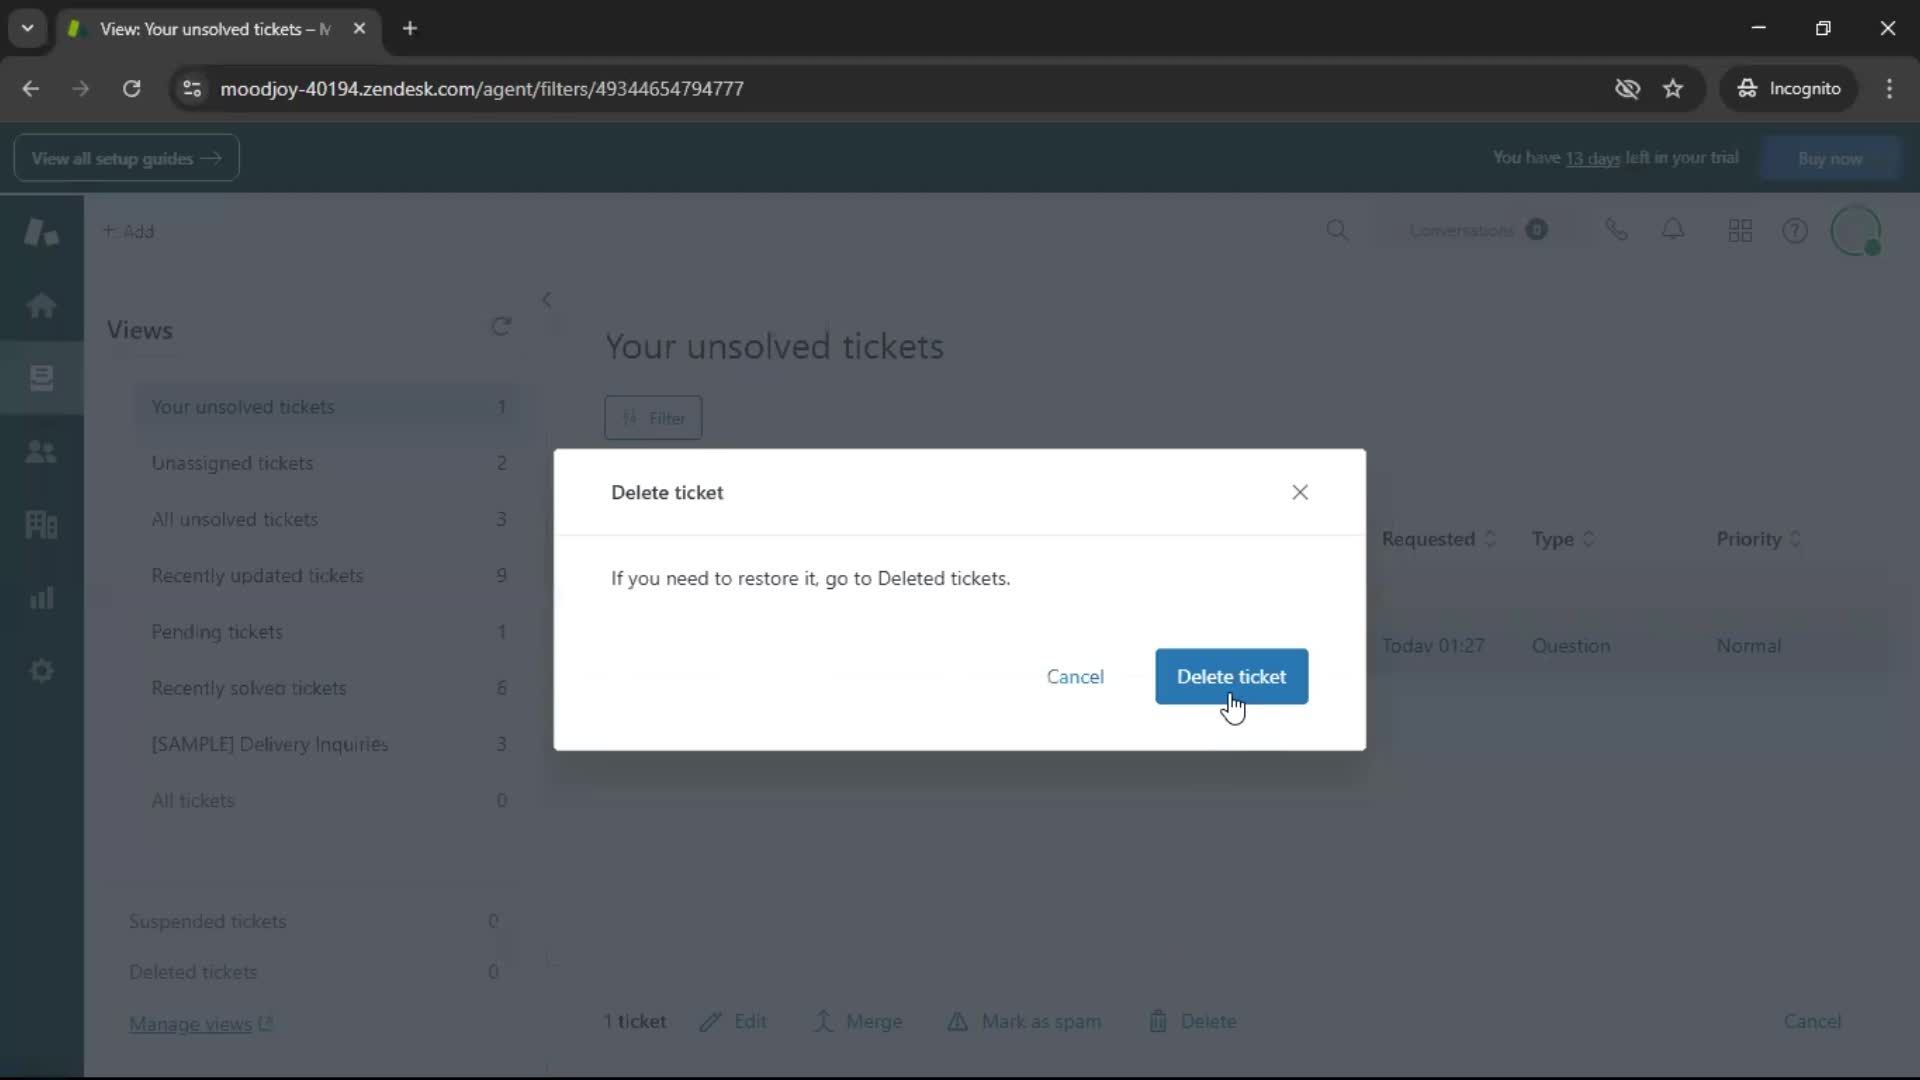The width and height of the screenshot is (1920, 1080).
Task: Close the Delete ticket dialog with X
Action: (x=1300, y=492)
